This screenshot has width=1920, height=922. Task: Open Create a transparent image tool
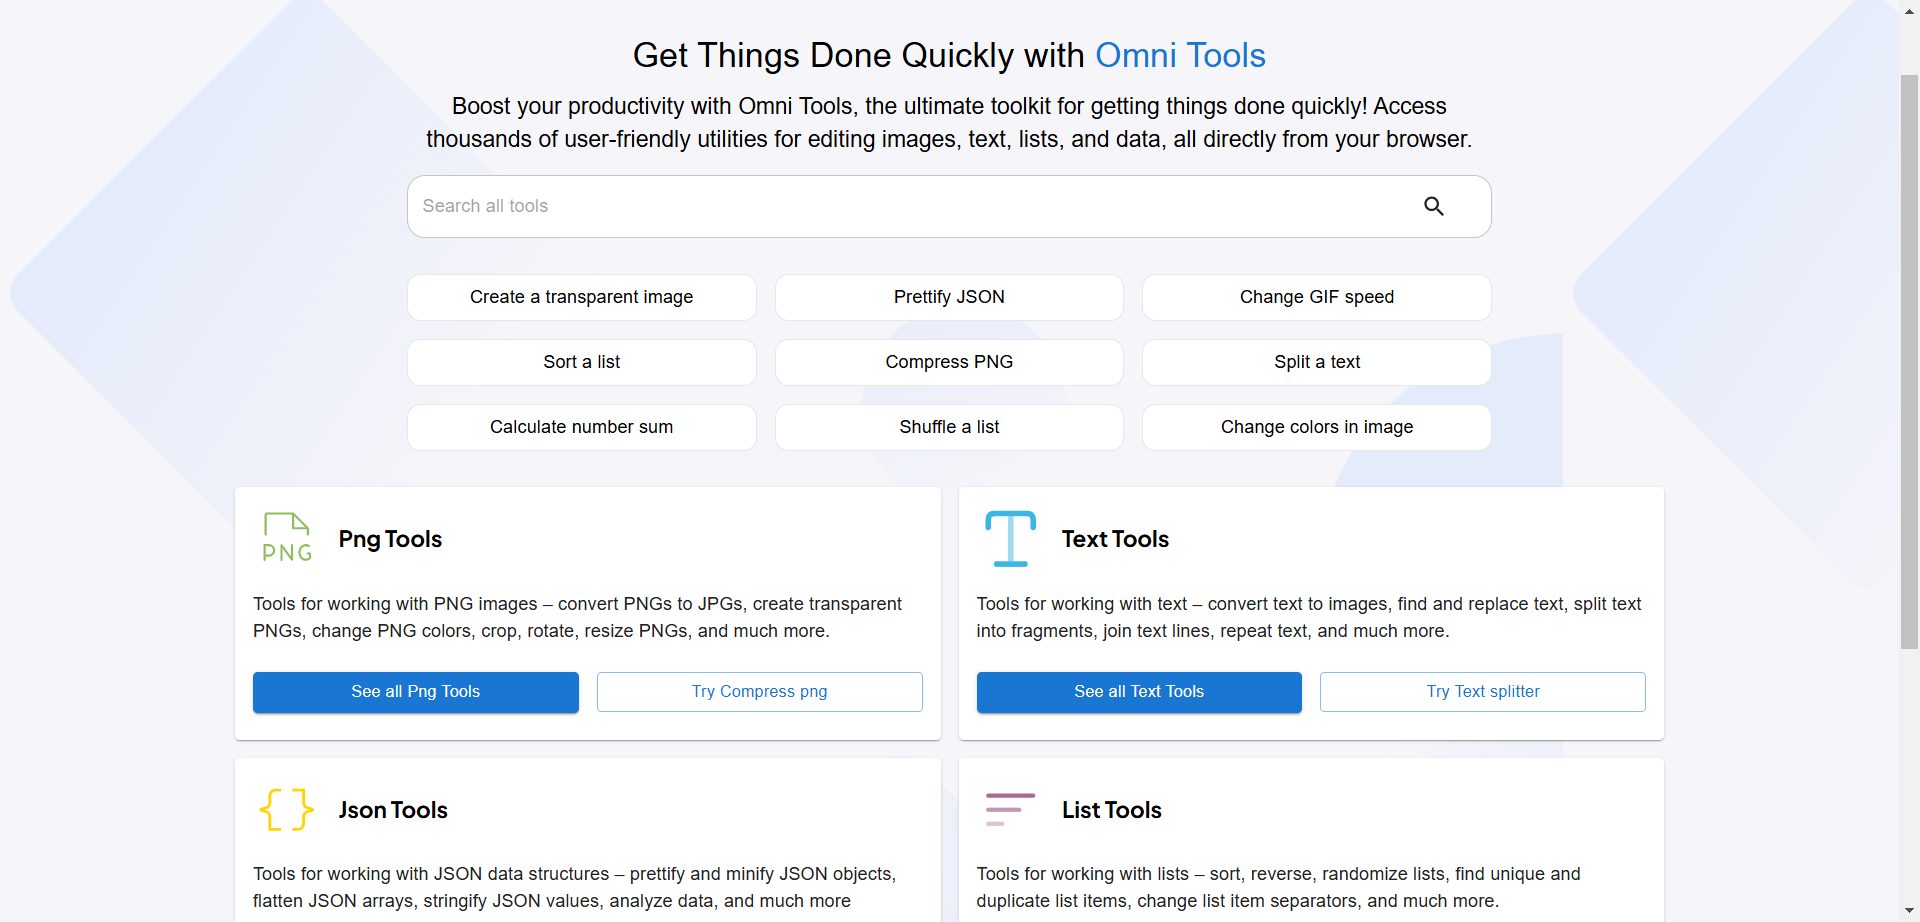pos(581,297)
